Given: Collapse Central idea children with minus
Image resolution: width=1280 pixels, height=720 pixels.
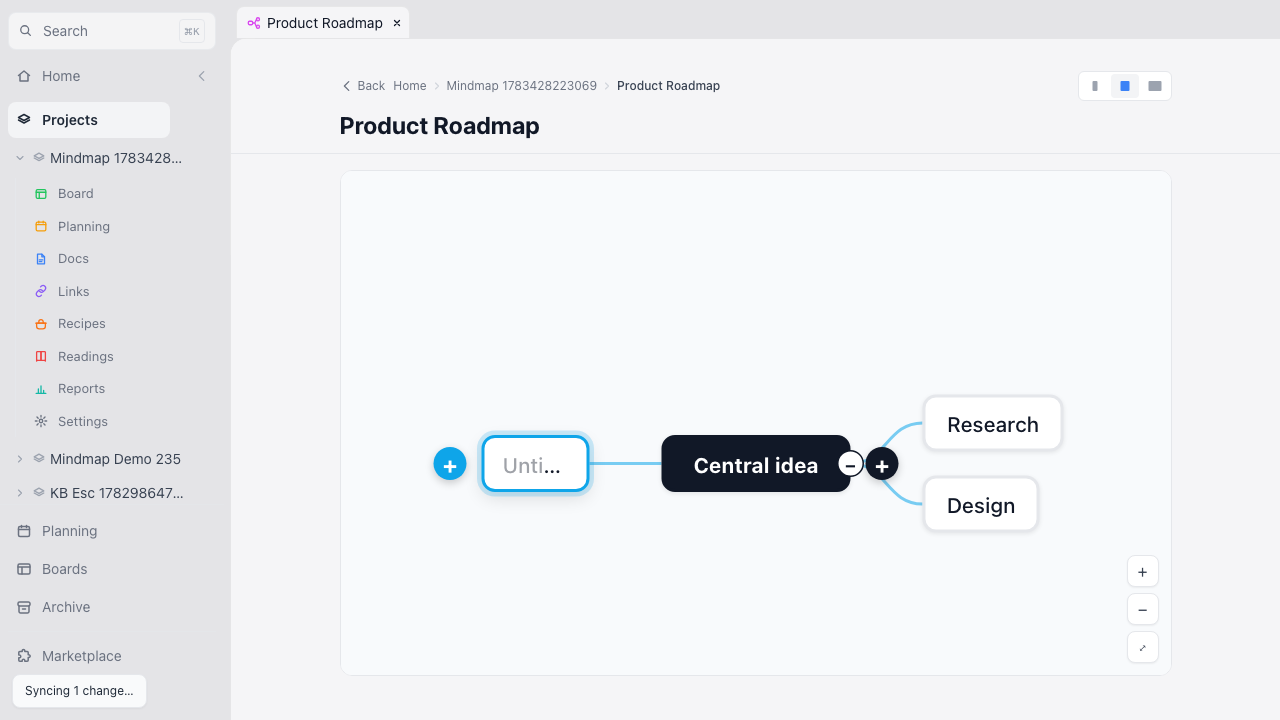Looking at the screenshot, I should (x=850, y=465).
